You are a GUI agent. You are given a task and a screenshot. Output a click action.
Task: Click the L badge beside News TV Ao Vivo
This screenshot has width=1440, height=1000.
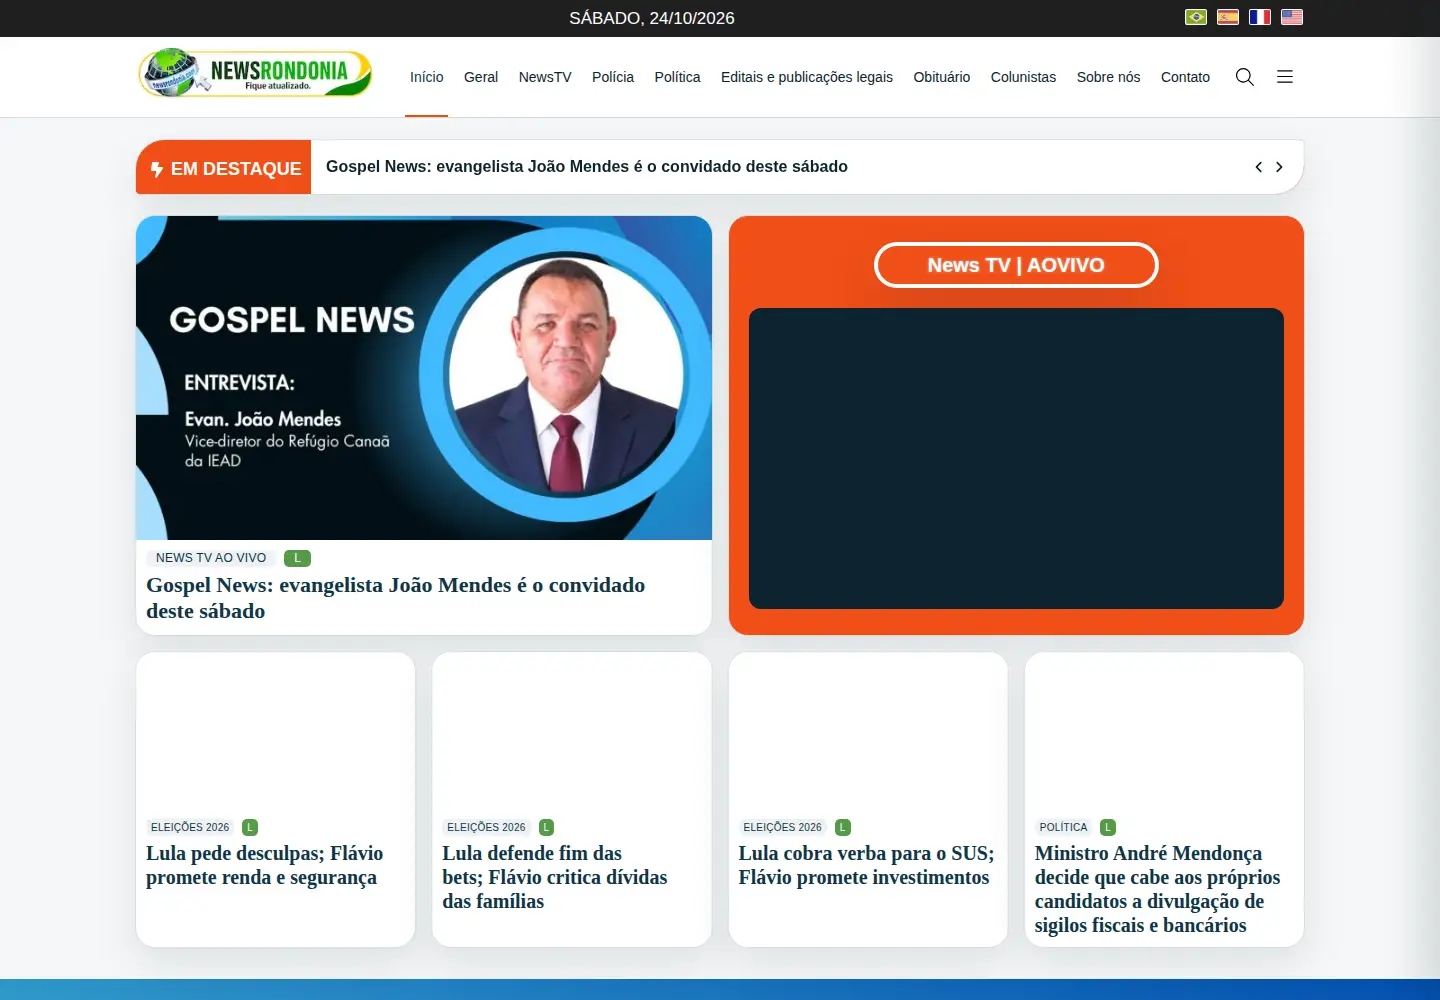(x=297, y=558)
